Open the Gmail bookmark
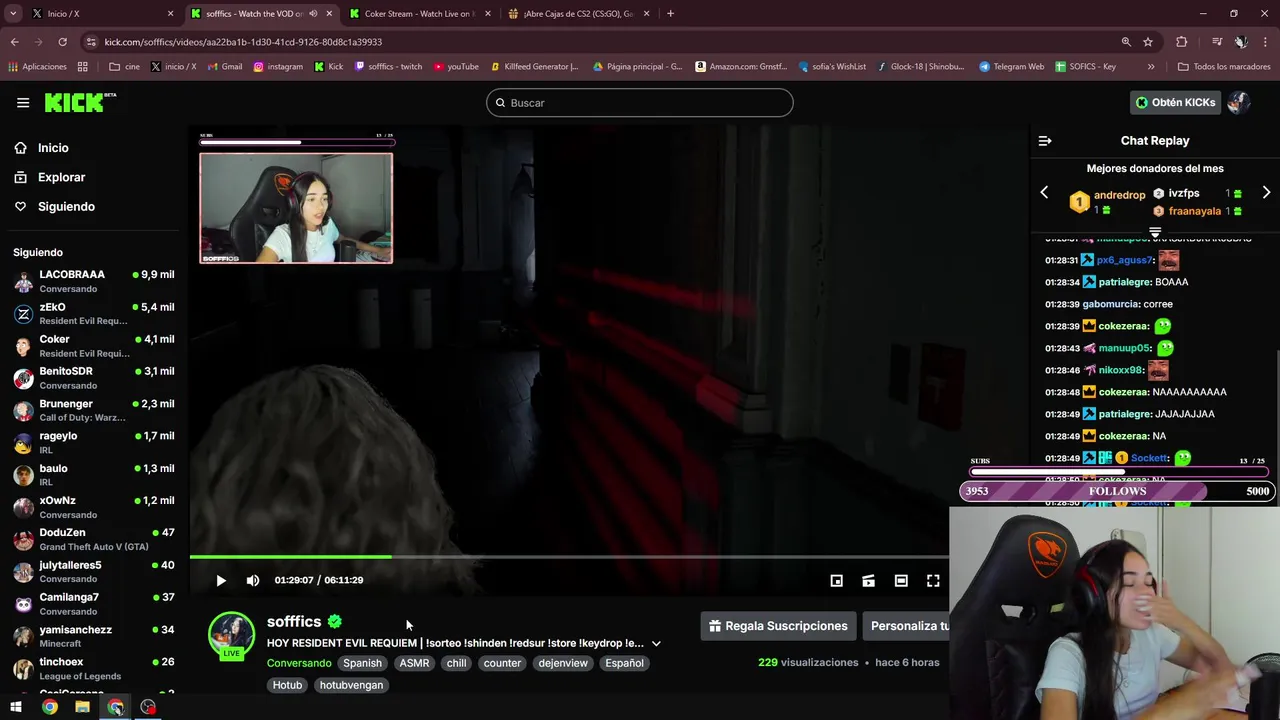The height and width of the screenshot is (720, 1280). [224, 67]
